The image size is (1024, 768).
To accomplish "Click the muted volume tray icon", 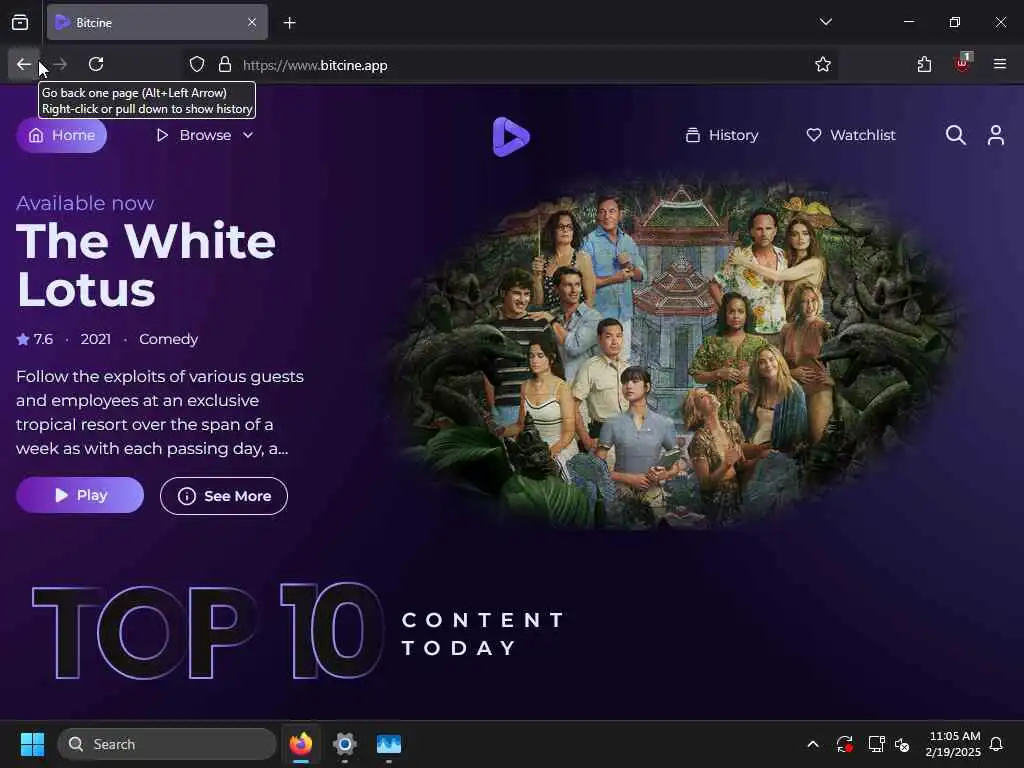I will pos(902,744).
